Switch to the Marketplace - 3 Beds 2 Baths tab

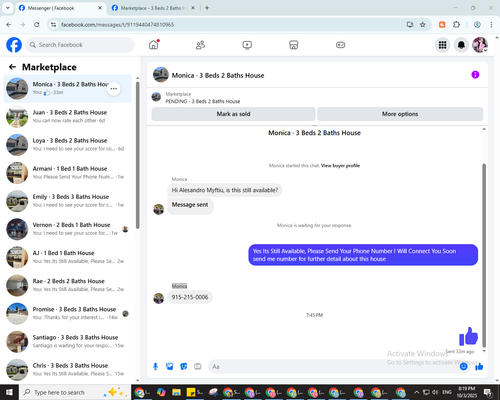point(153,8)
